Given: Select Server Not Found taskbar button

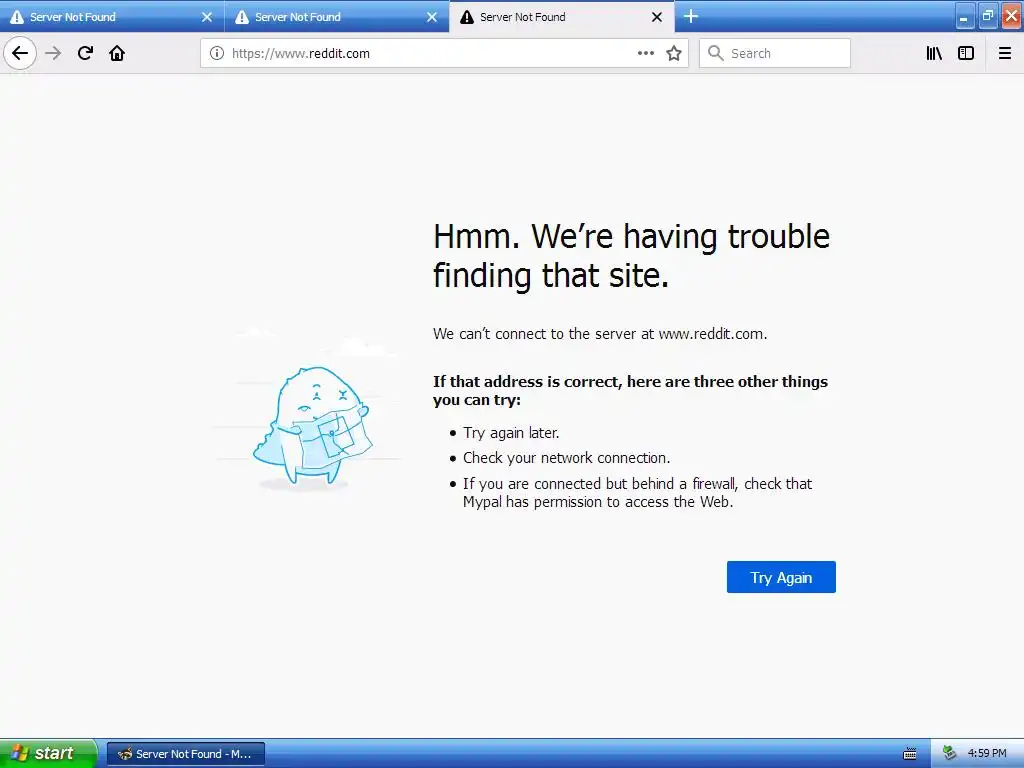Looking at the screenshot, I should click(x=185, y=754).
